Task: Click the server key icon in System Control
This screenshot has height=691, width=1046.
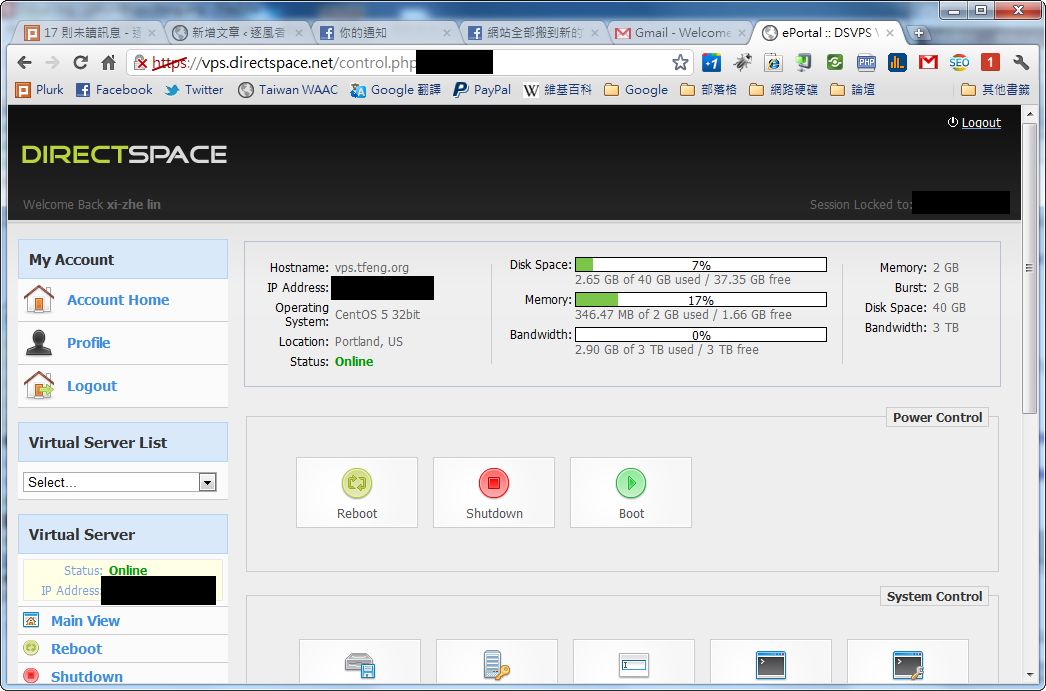Action: 497,664
